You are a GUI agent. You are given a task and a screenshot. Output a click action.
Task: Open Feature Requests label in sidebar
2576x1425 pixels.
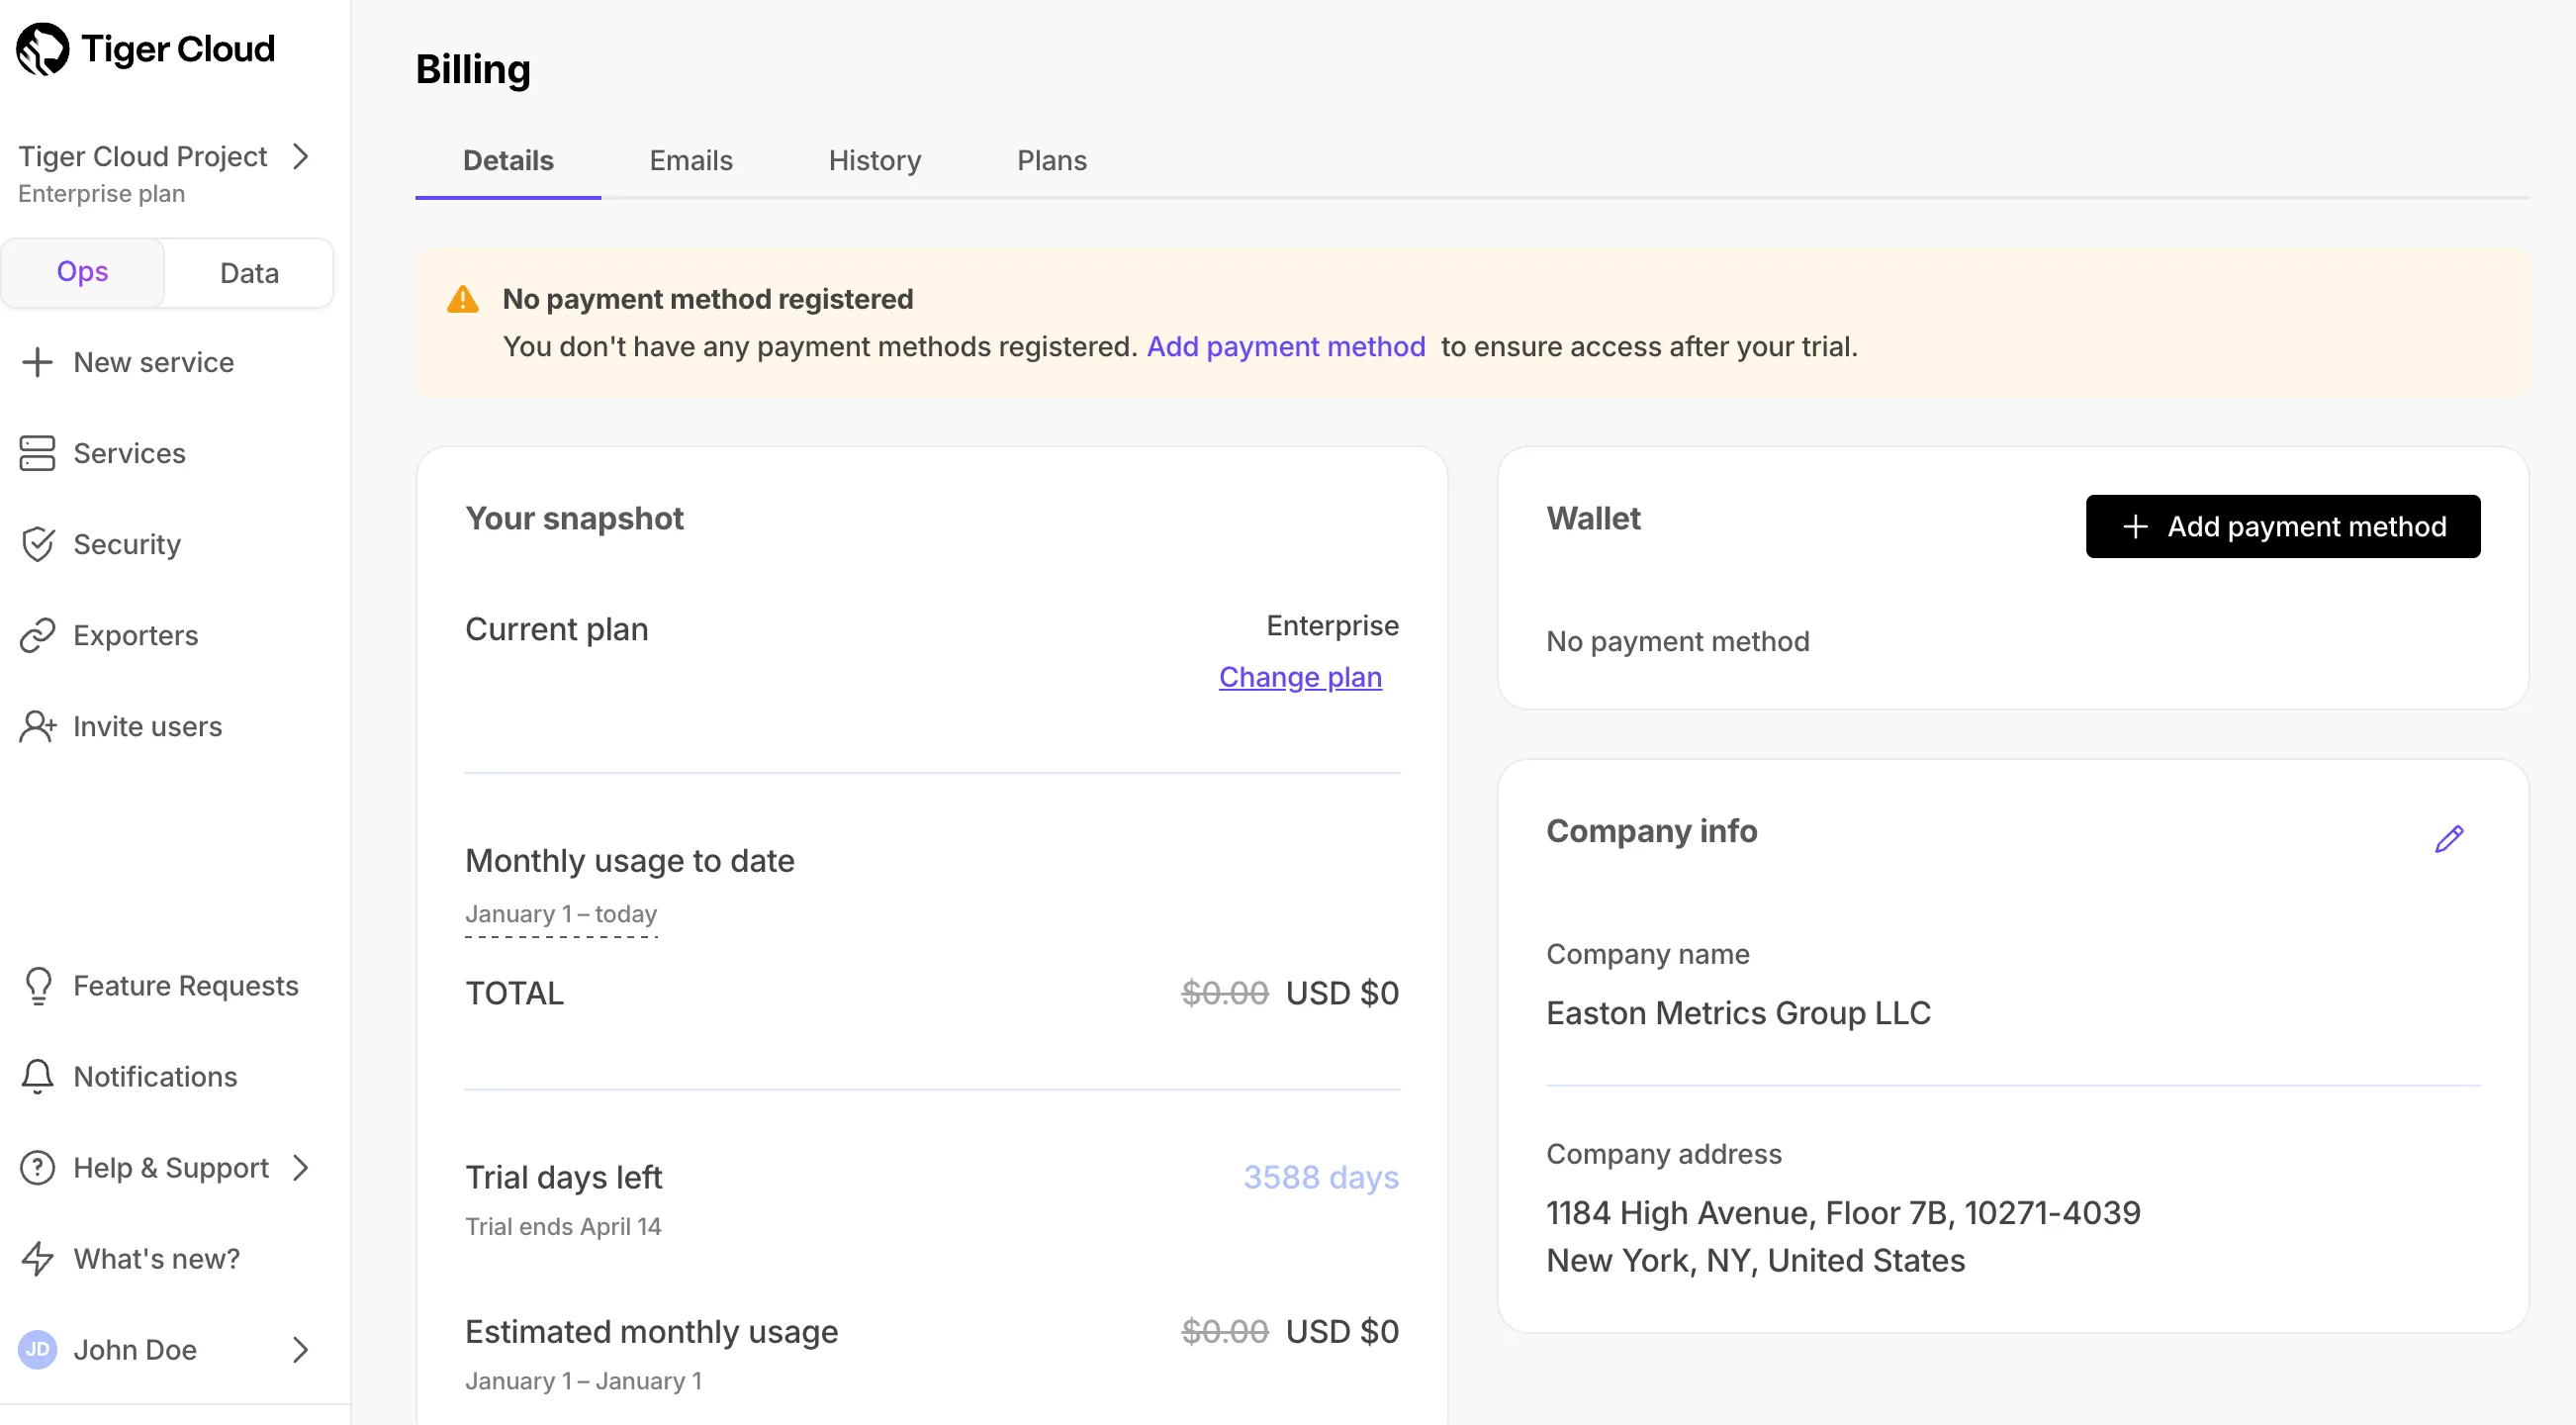coord(186,985)
